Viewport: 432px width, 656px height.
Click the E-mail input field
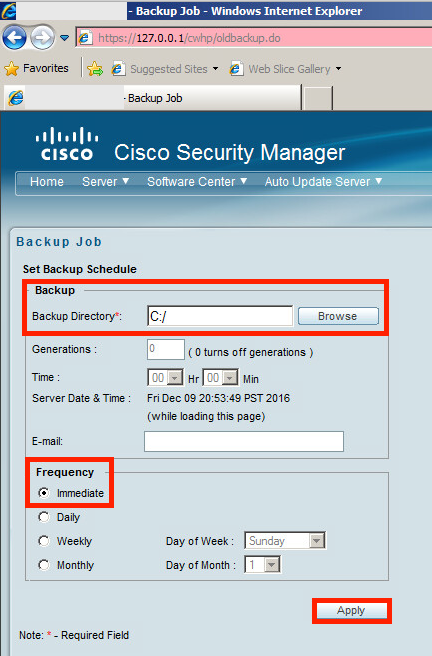[244, 441]
